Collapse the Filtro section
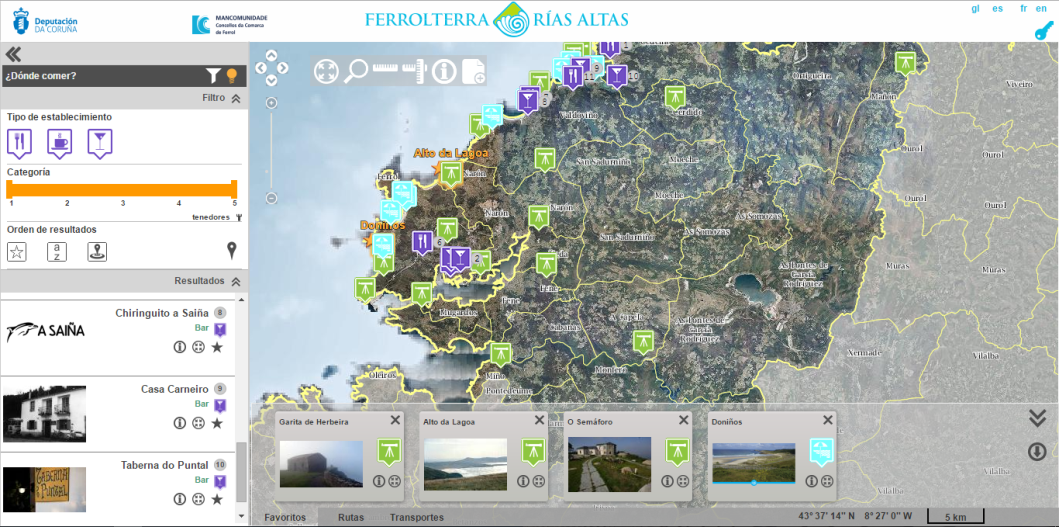 (x=236, y=98)
